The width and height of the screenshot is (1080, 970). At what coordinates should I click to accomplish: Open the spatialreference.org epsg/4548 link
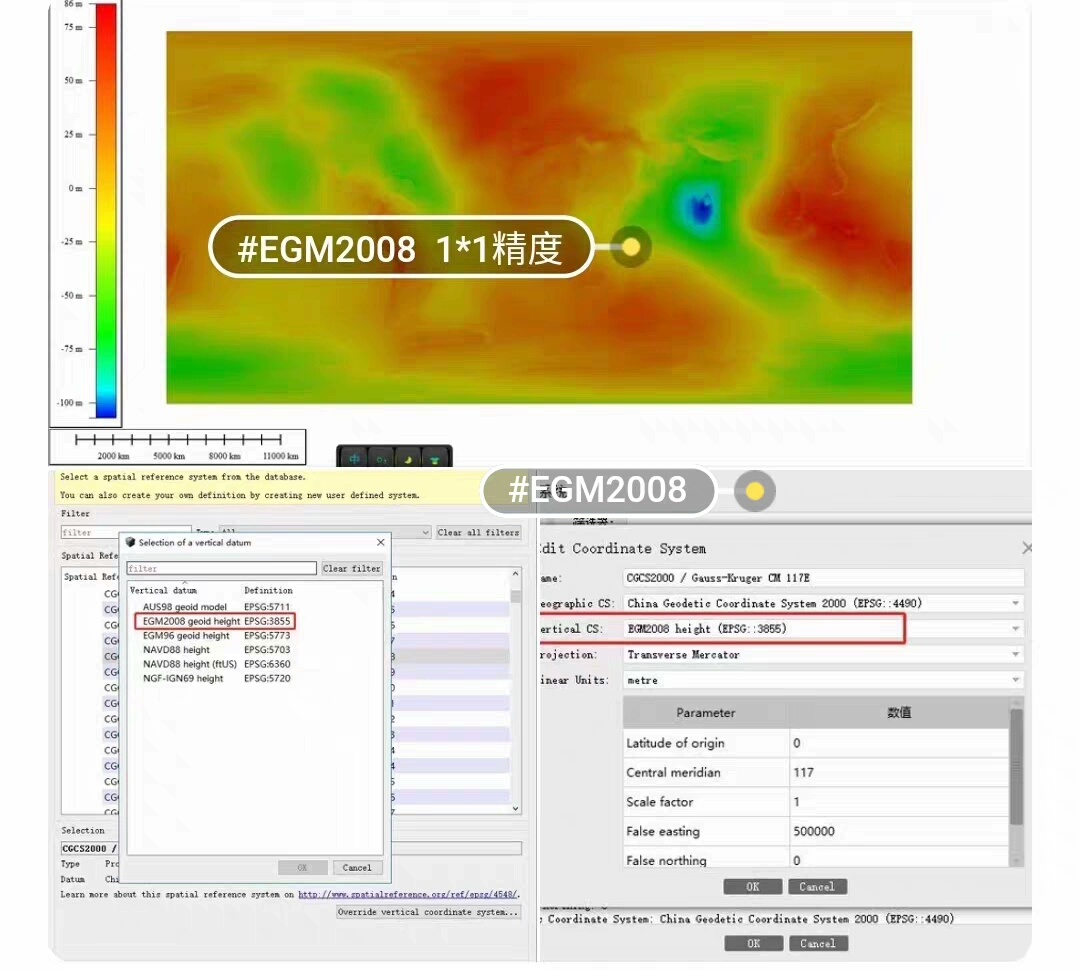point(407,894)
